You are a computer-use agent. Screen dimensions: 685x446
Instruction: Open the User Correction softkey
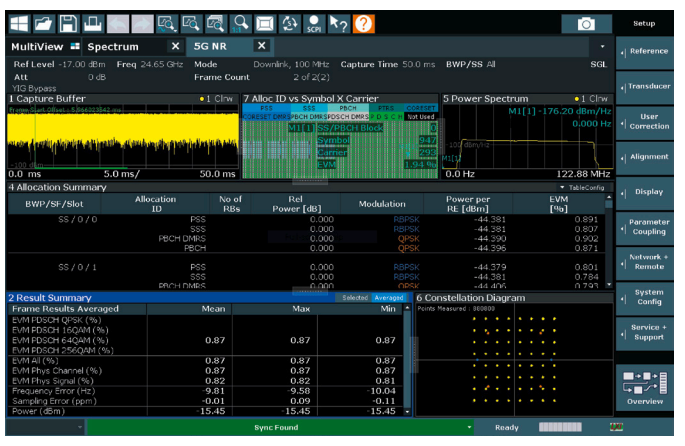point(645,122)
